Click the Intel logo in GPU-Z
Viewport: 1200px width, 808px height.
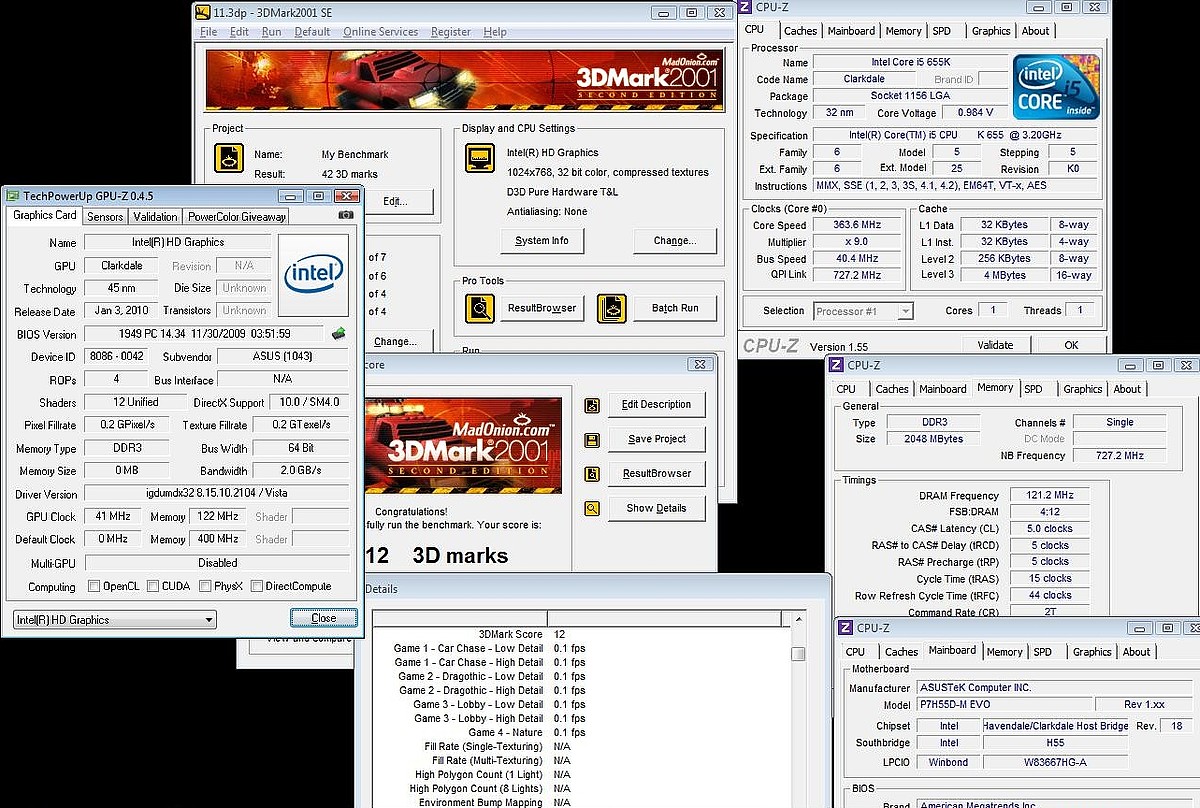point(313,273)
